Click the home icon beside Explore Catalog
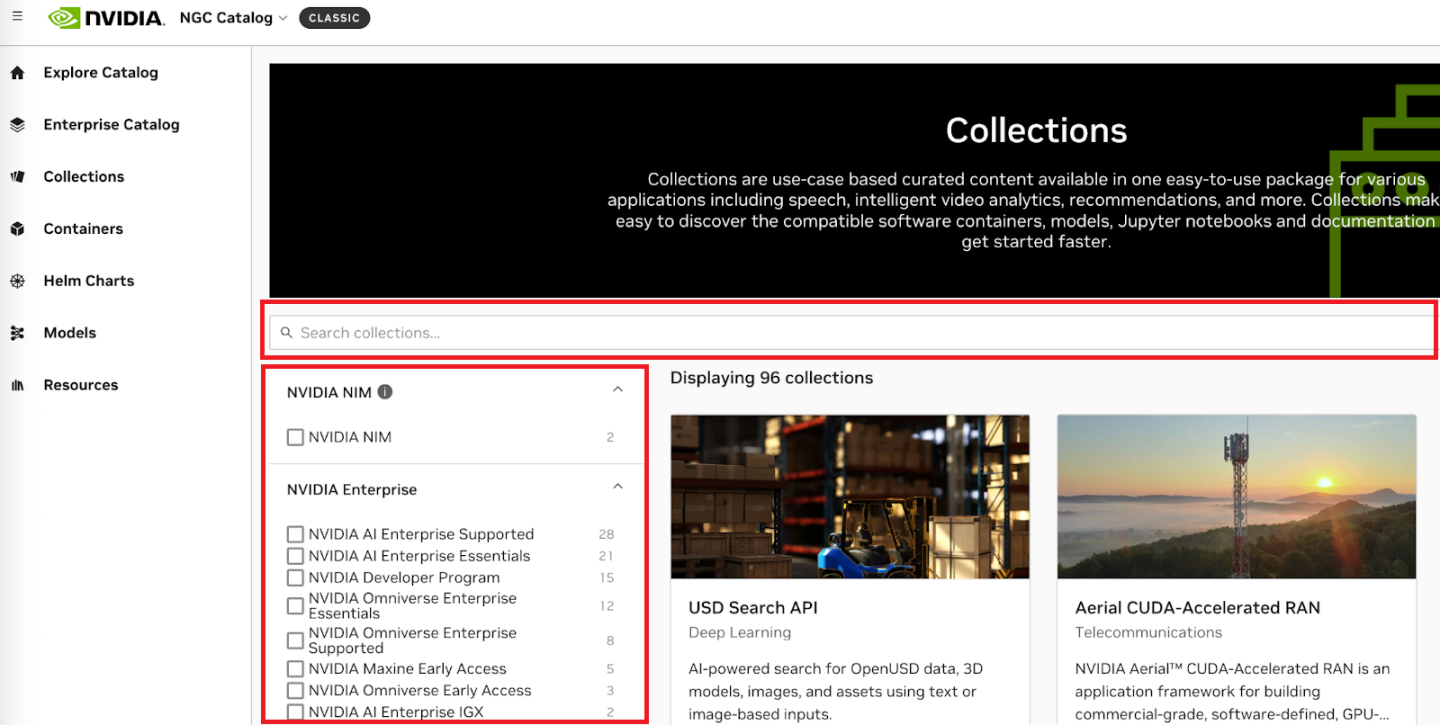The width and height of the screenshot is (1440, 725). 17,73
